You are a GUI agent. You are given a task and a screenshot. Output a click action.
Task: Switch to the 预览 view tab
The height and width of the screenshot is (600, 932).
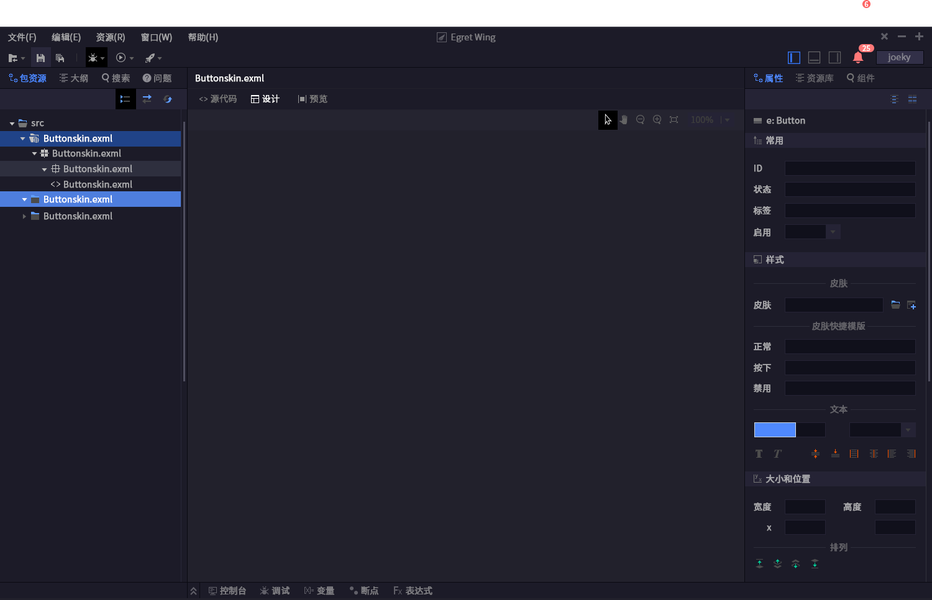click(313, 99)
